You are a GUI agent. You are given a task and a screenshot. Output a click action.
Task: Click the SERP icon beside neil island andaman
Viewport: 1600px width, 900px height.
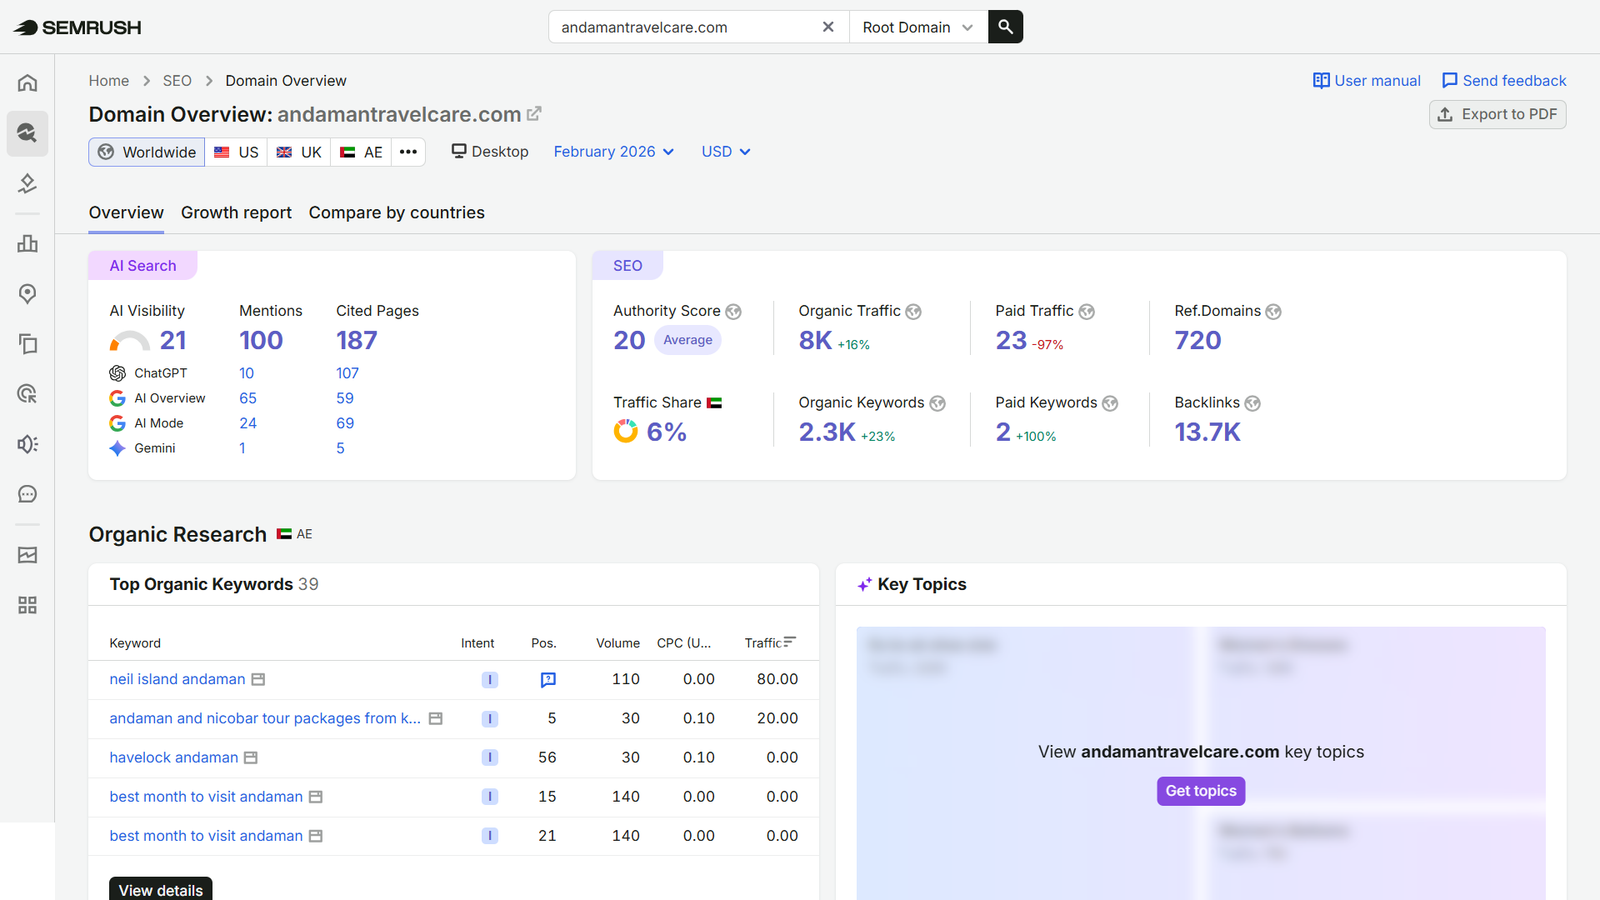pos(258,679)
